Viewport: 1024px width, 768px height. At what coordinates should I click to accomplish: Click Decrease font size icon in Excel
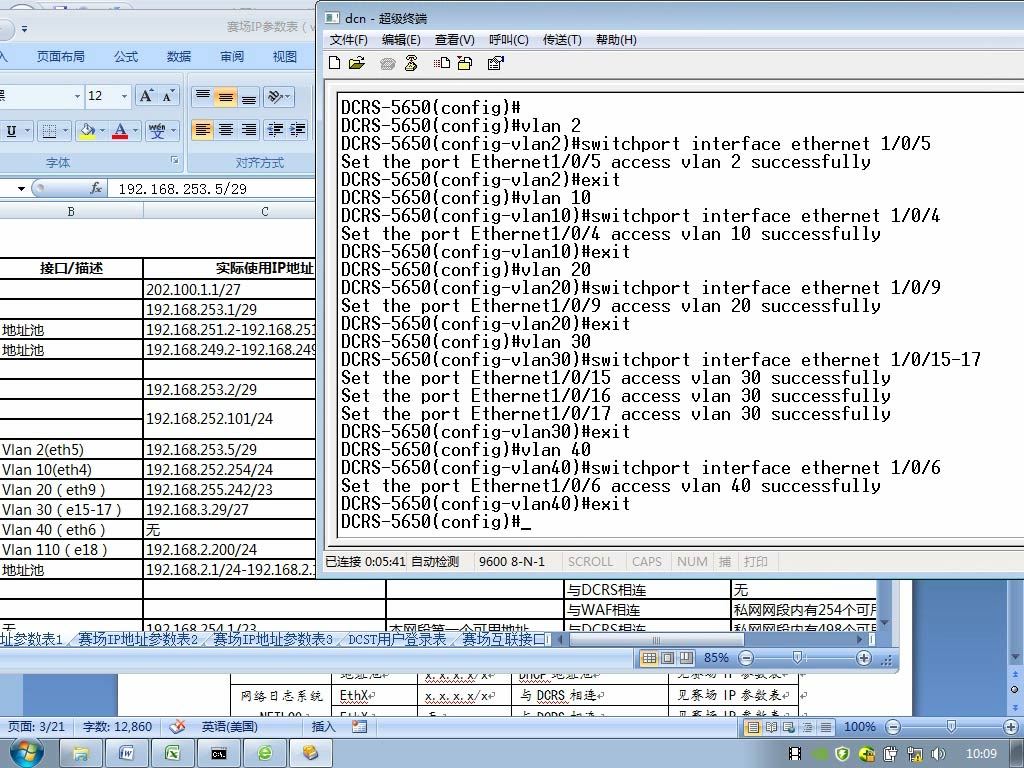tap(168, 96)
